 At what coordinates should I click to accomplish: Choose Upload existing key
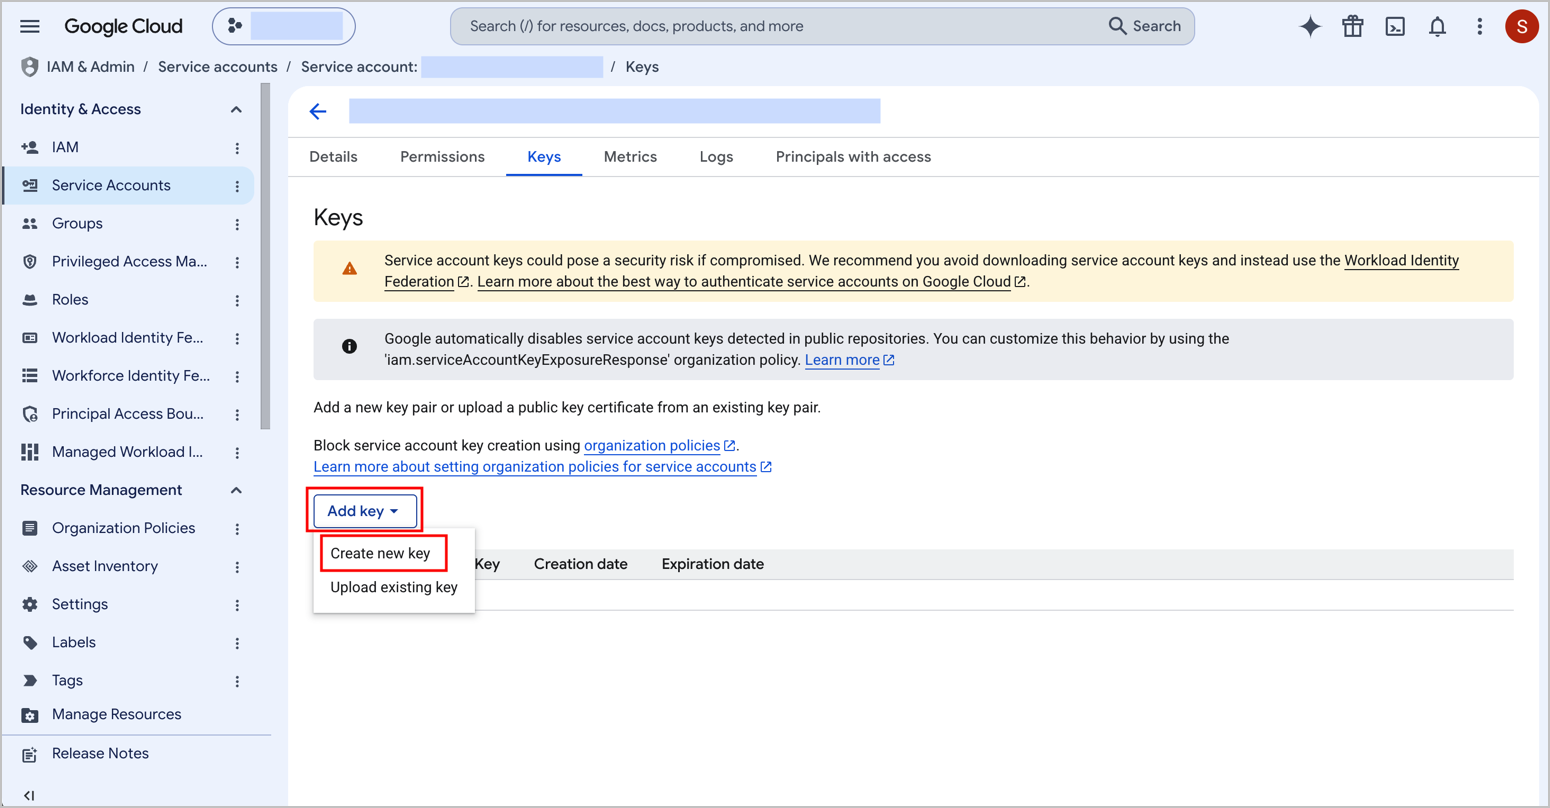(x=394, y=587)
